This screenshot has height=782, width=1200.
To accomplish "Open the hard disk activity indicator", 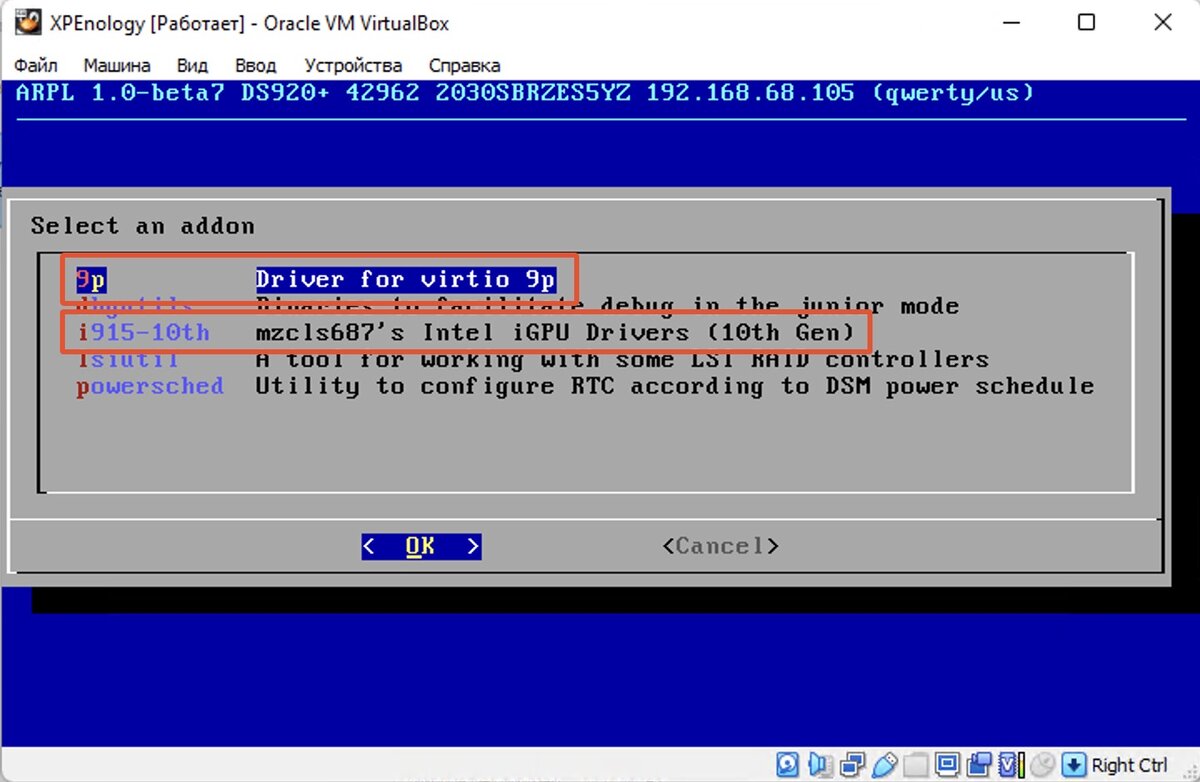I will 787,765.
